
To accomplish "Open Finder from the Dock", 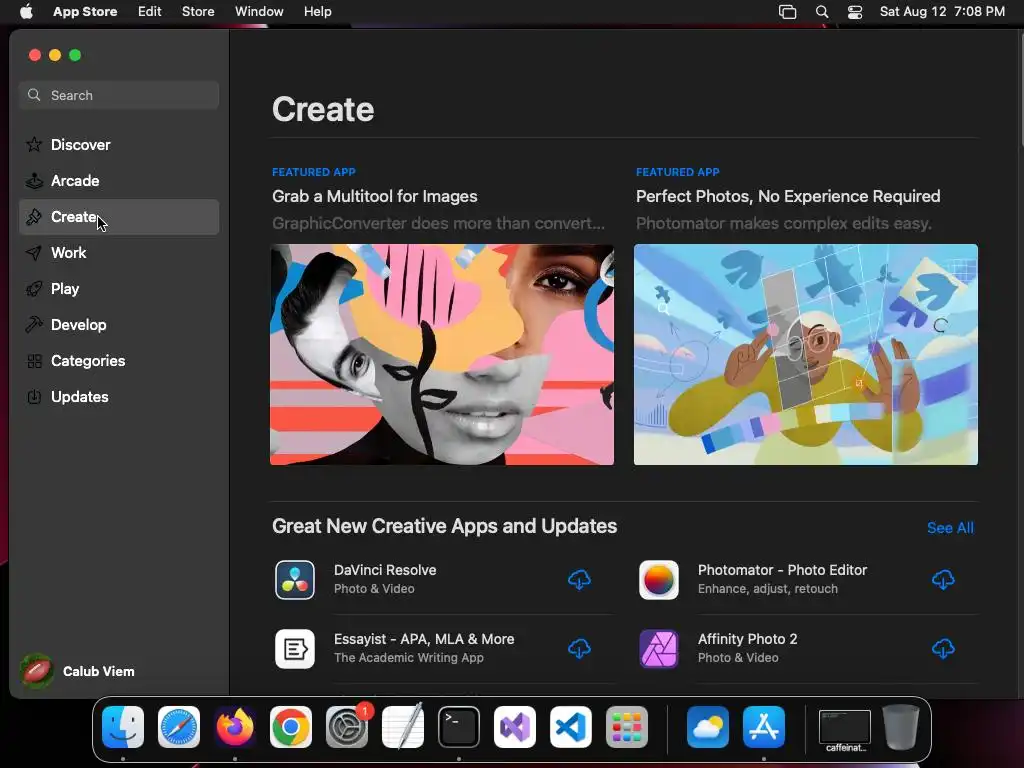I will [x=123, y=727].
